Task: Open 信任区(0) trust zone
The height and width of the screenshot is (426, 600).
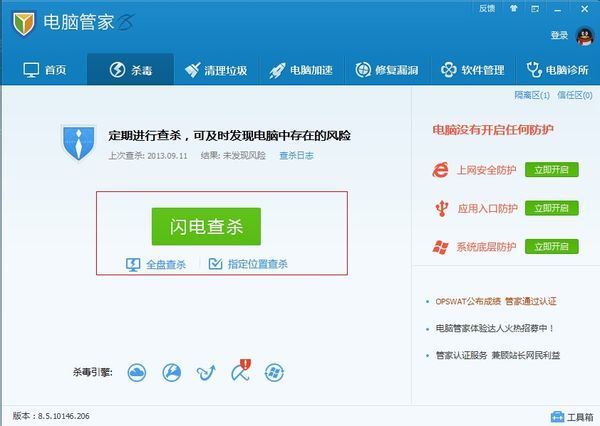Action: [575, 95]
